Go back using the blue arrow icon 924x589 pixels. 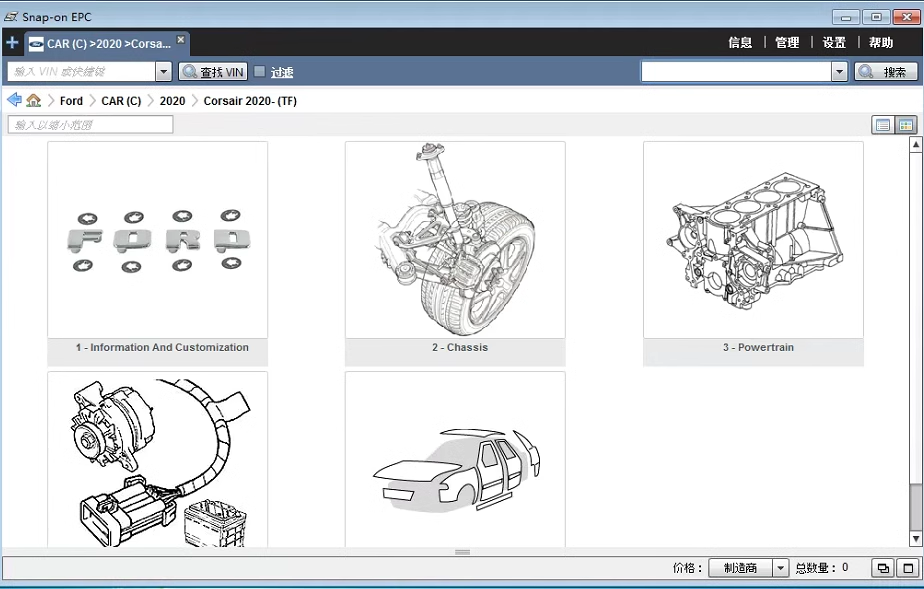tap(14, 100)
